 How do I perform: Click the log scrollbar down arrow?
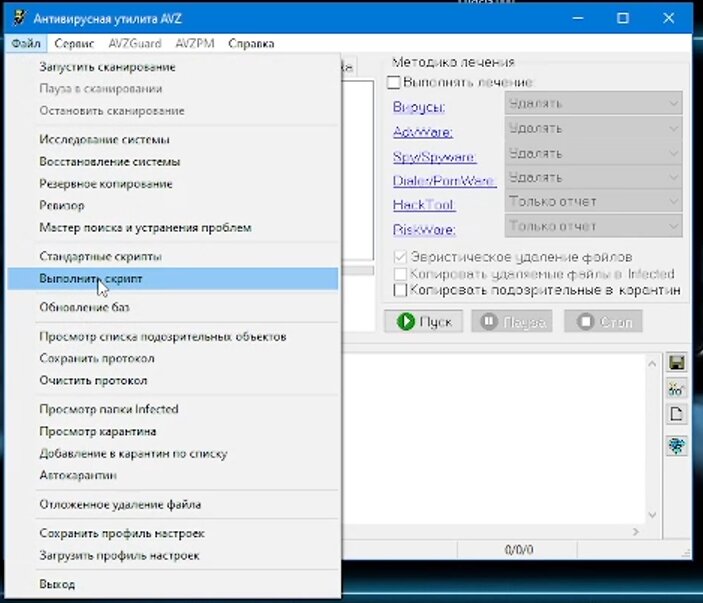tap(652, 515)
